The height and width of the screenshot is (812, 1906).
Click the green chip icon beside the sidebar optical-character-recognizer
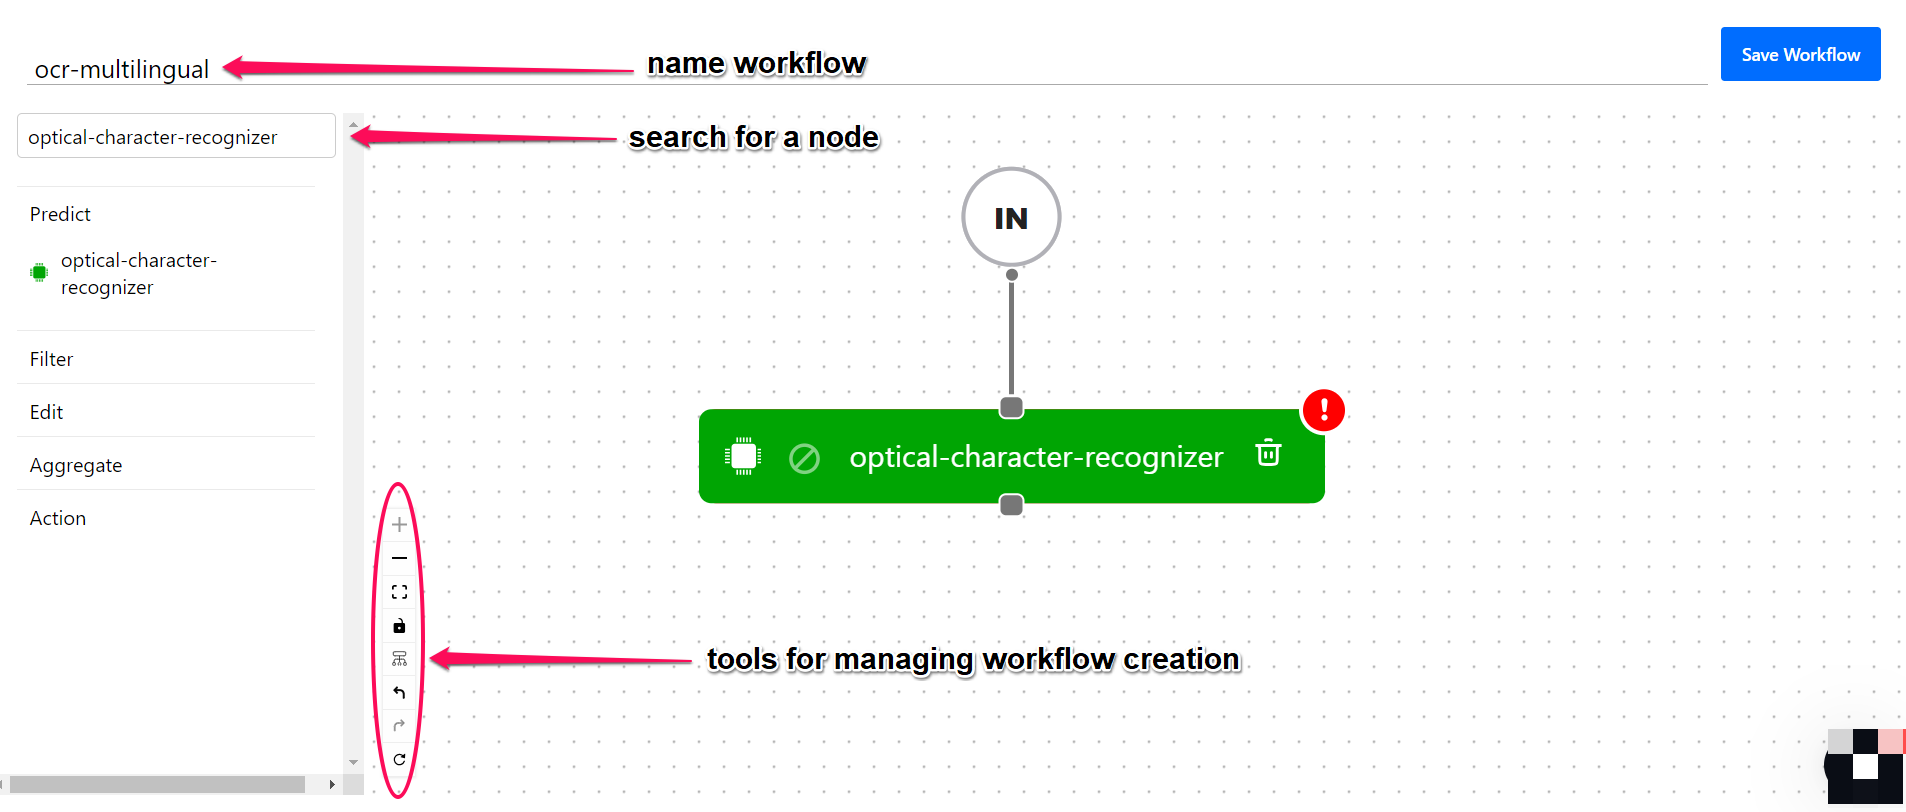pos(39,272)
